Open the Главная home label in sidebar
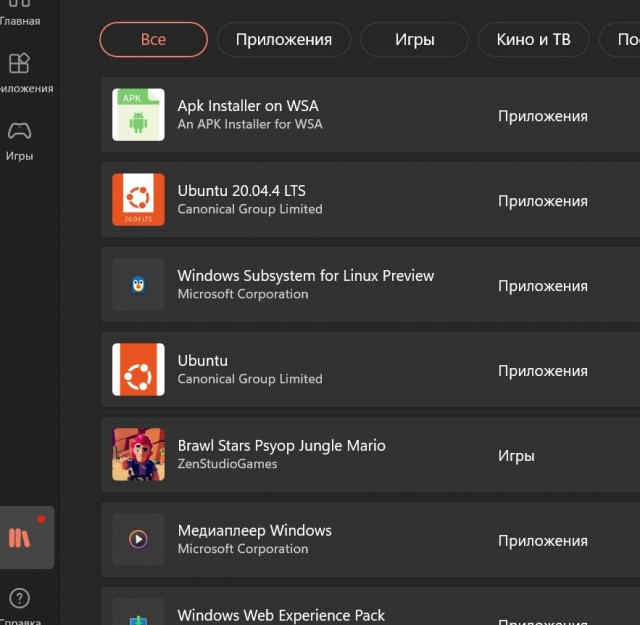Image resolution: width=640 pixels, height=625 pixels. pos(20,21)
